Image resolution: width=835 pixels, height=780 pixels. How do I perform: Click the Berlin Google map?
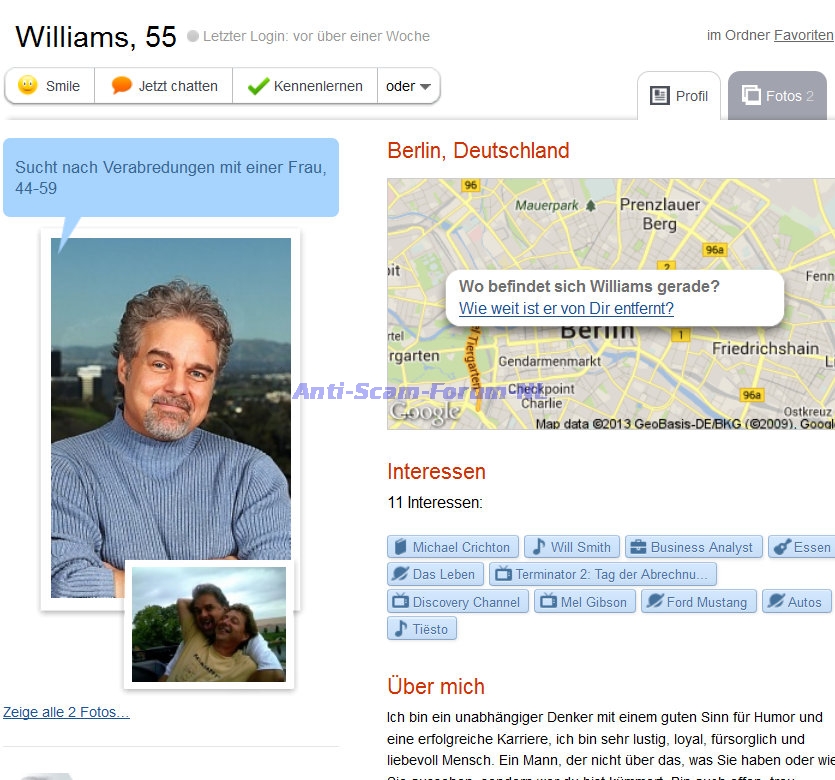611,373
